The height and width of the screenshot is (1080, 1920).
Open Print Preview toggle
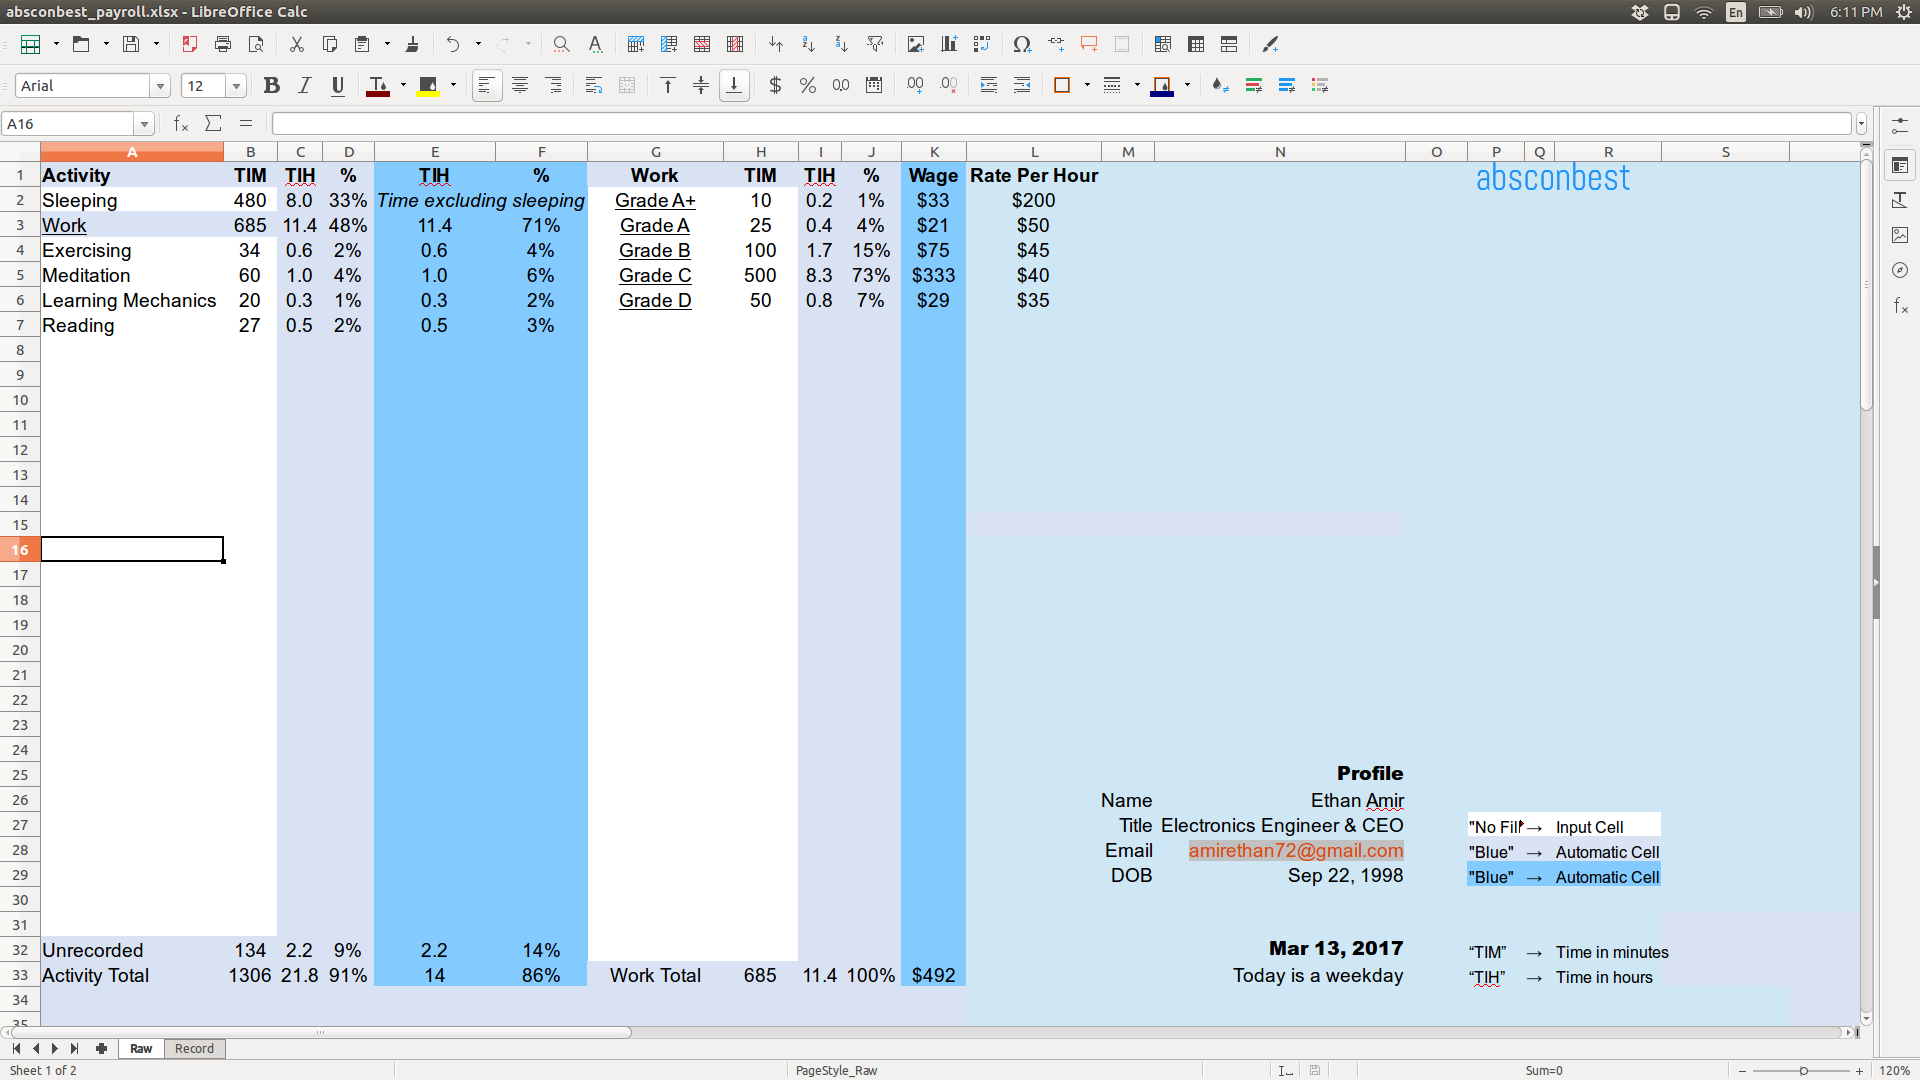pyautogui.click(x=256, y=44)
